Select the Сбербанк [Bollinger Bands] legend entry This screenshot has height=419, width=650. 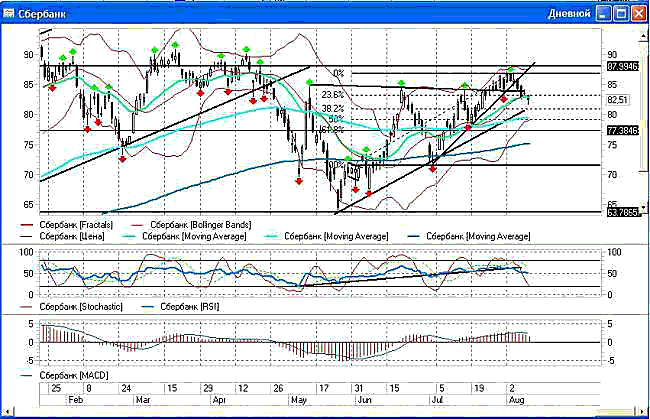coord(191,225)
